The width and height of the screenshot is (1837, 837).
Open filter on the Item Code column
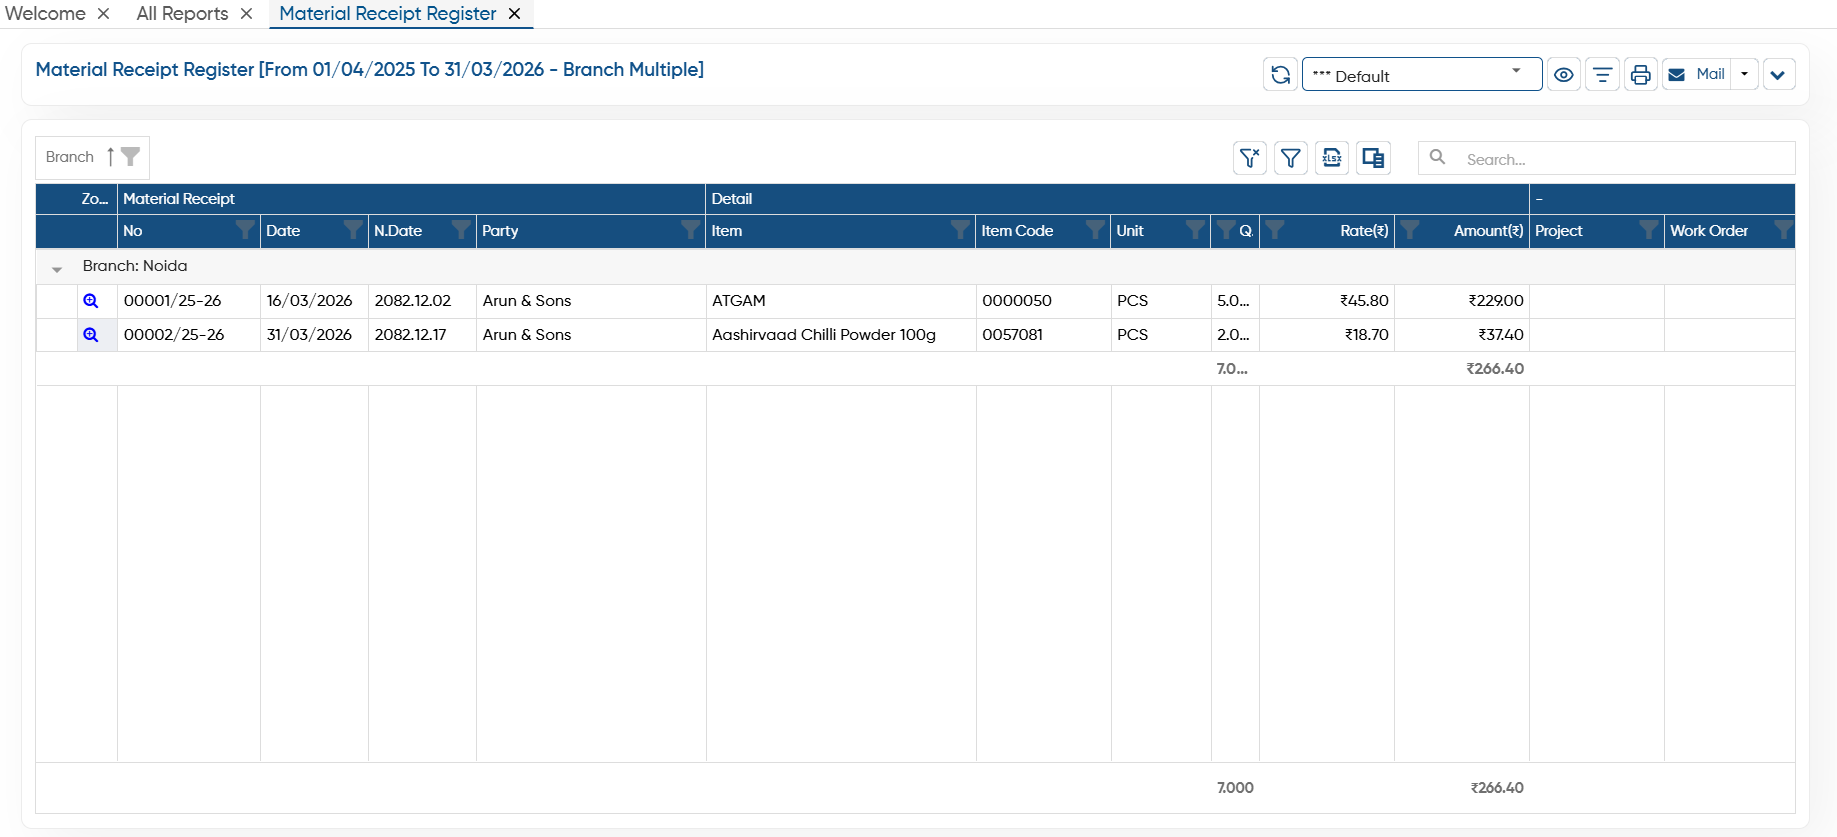1096,230
